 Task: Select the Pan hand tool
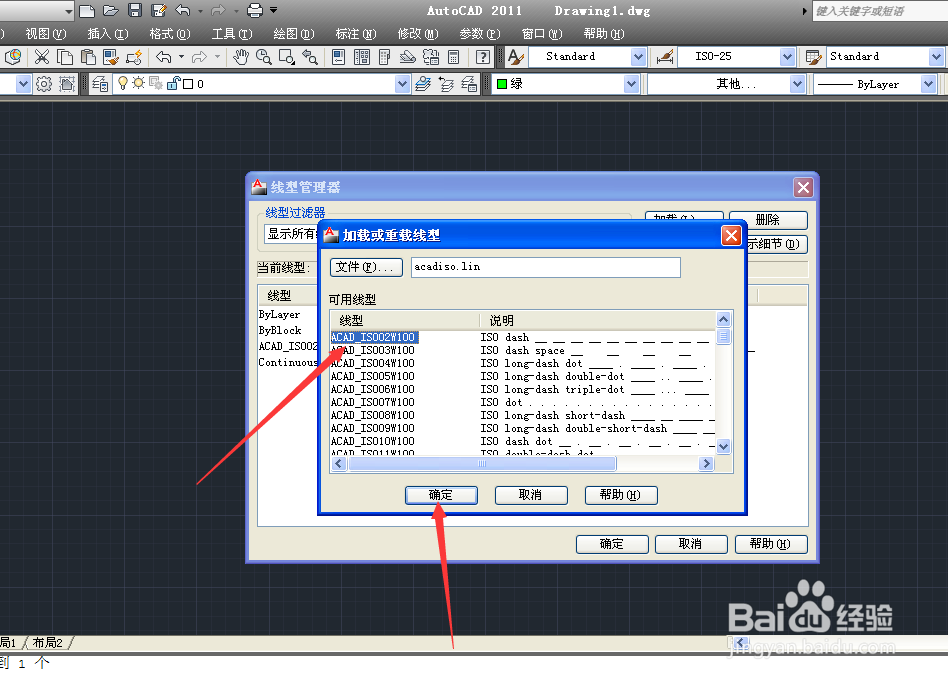(241, 57)
